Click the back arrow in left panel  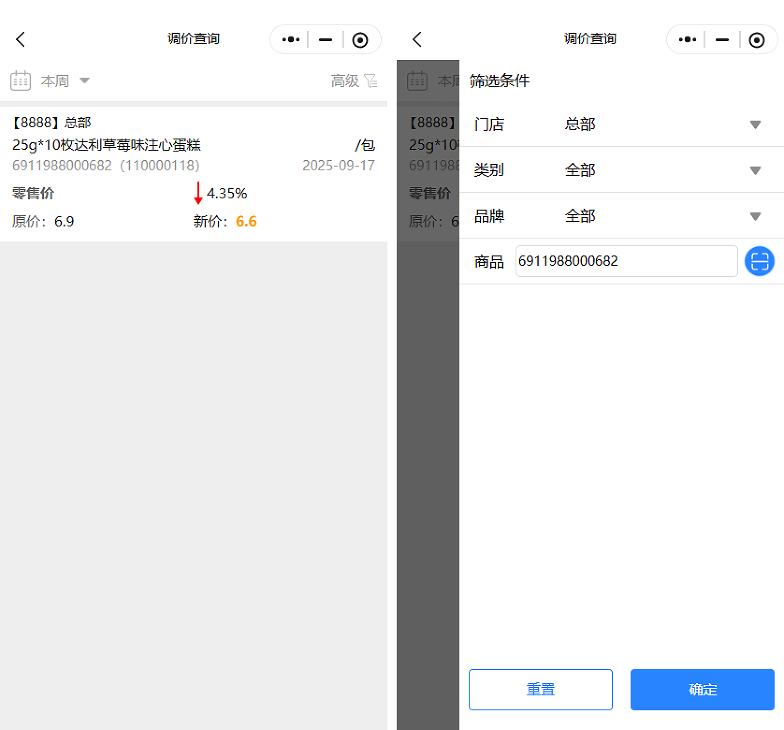20,40
